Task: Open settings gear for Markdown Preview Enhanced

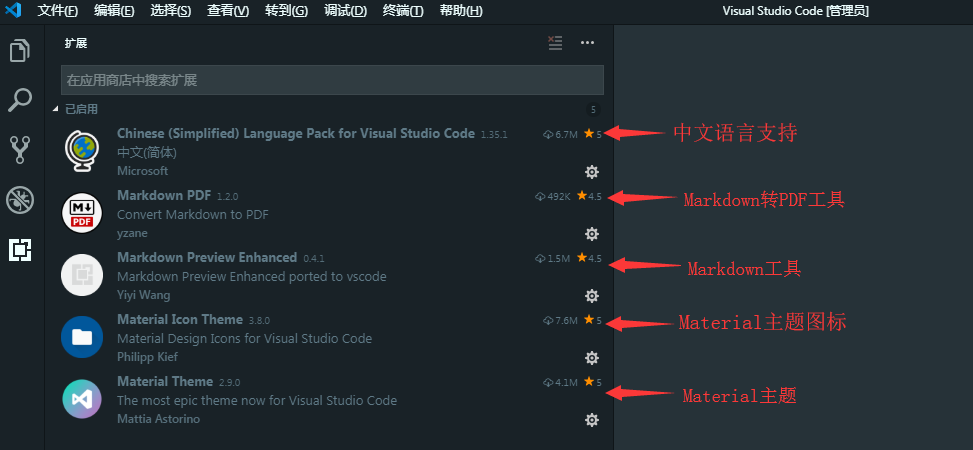Action: (592, 296)
